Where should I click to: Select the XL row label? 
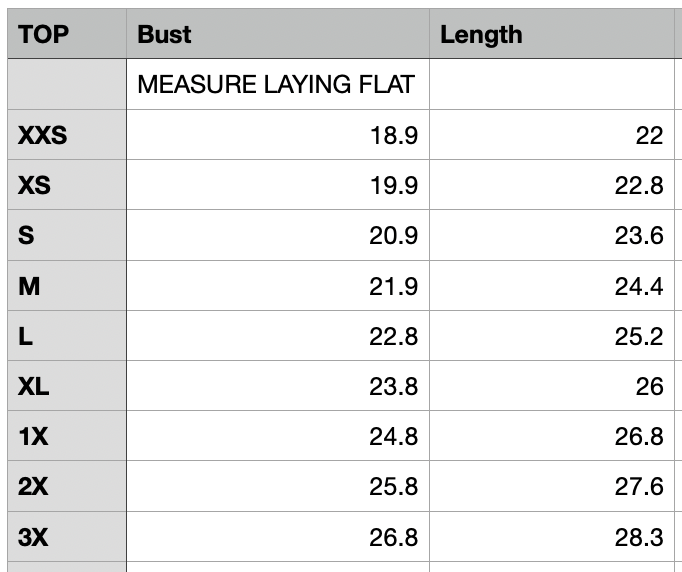[67, 386]
